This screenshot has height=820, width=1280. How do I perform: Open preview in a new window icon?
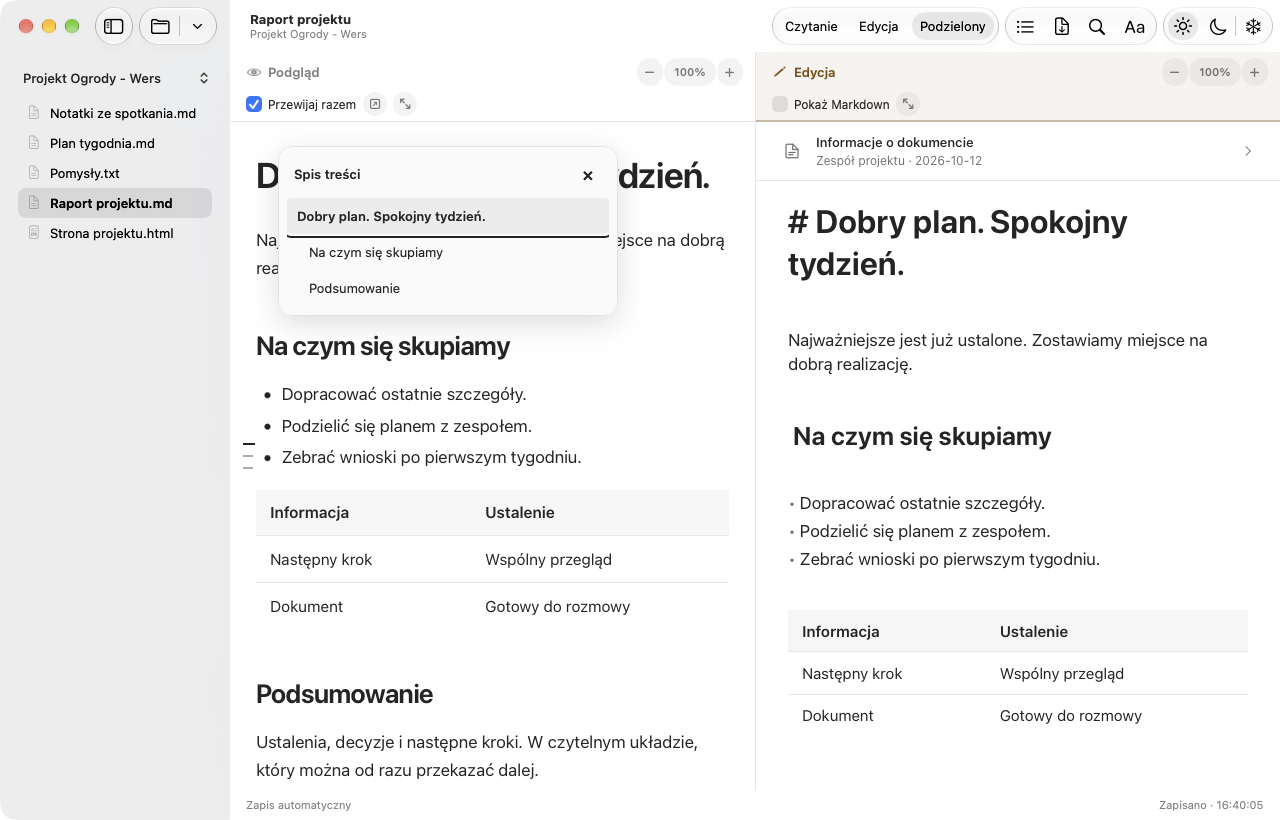374,104
